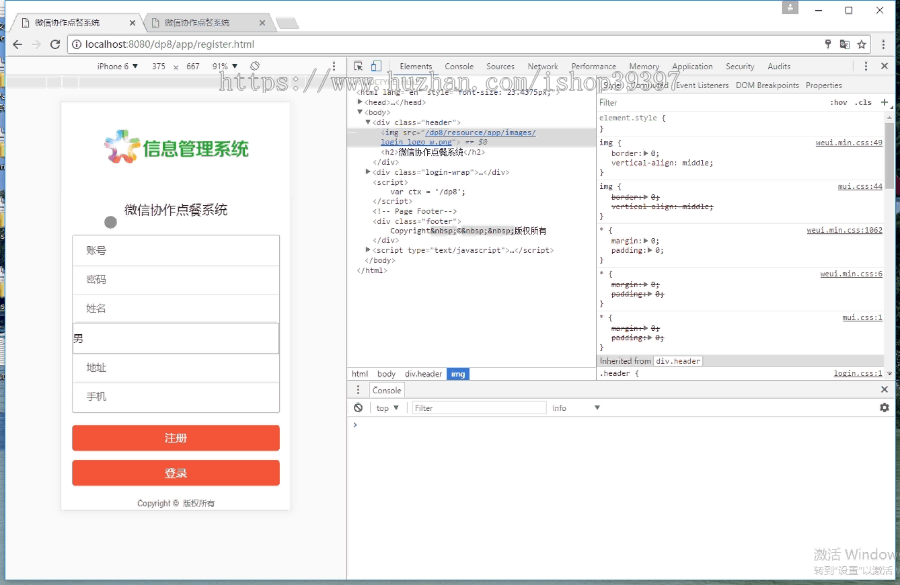This screenshot has width=900, height=585.
Task: Expand the div login-wrap node
Action: (368, 172)
